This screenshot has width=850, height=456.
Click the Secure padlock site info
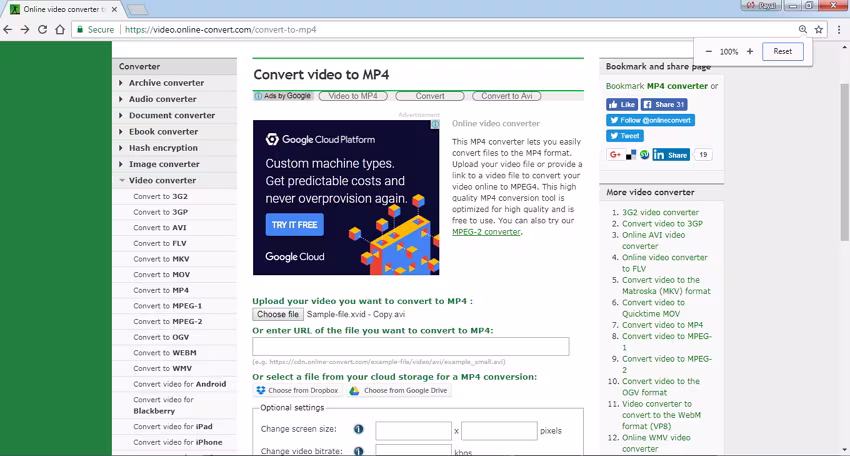pos(95,30)
